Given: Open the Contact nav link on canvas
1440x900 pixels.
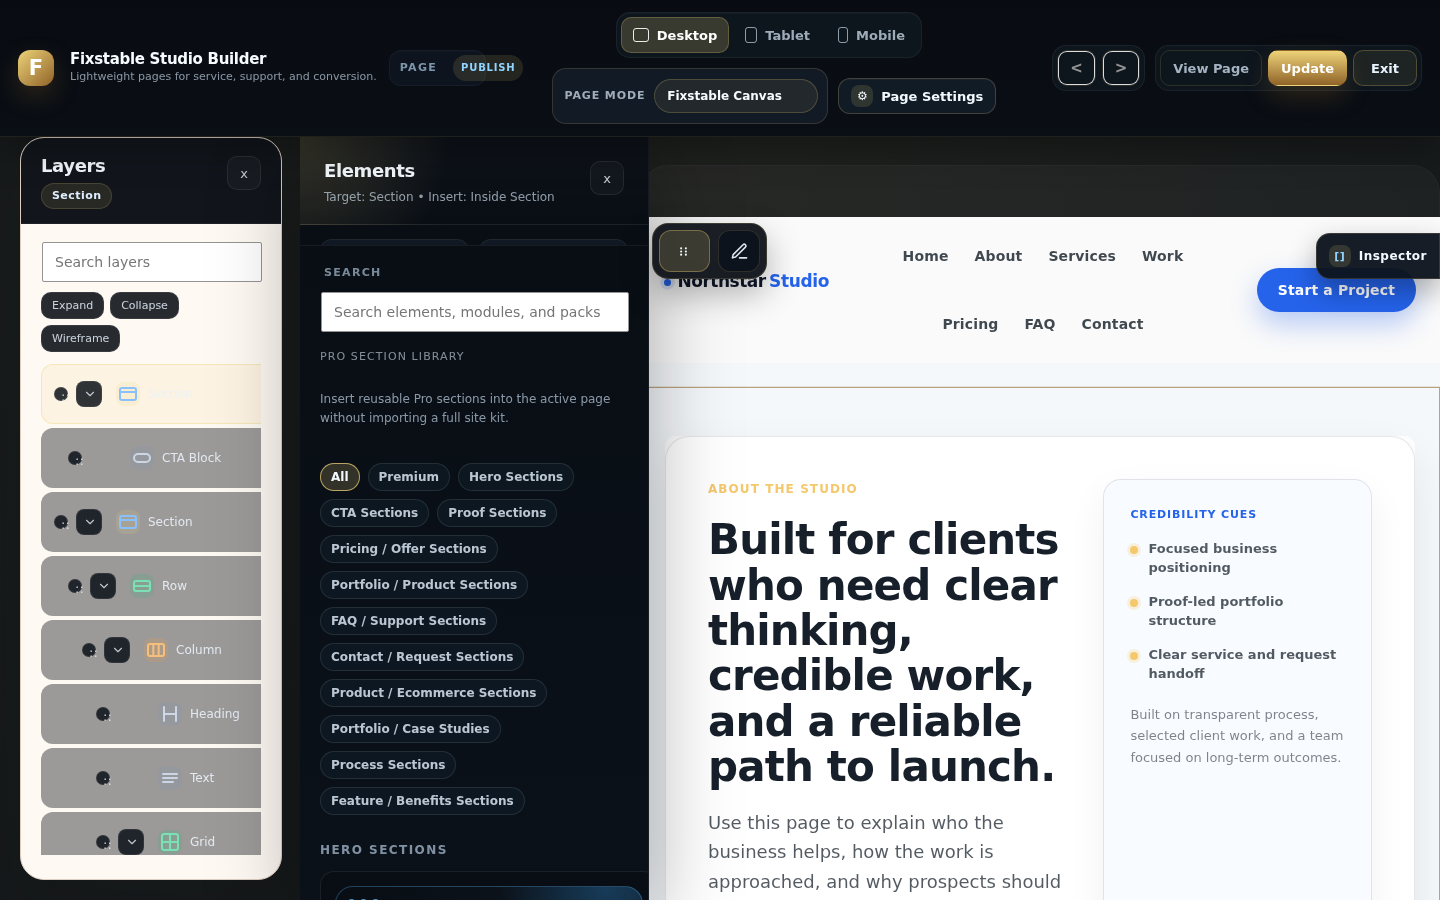Looking at the screenshot, I should tap(1112, 324).
